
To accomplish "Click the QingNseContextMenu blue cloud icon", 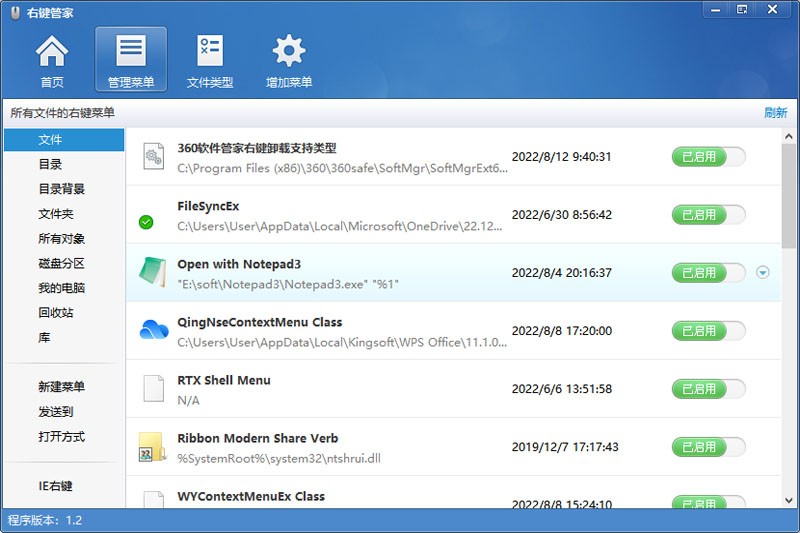I will [x=154, y=329].
